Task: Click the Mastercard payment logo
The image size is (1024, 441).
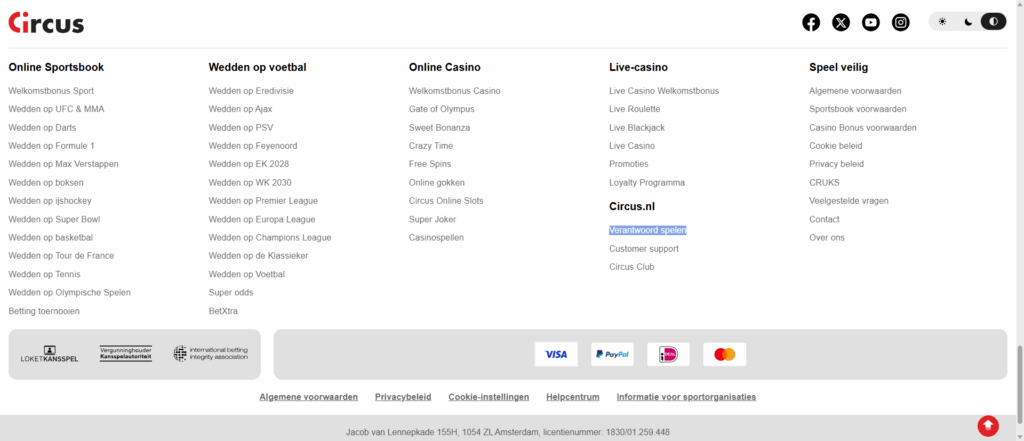Action: [724, 354]
